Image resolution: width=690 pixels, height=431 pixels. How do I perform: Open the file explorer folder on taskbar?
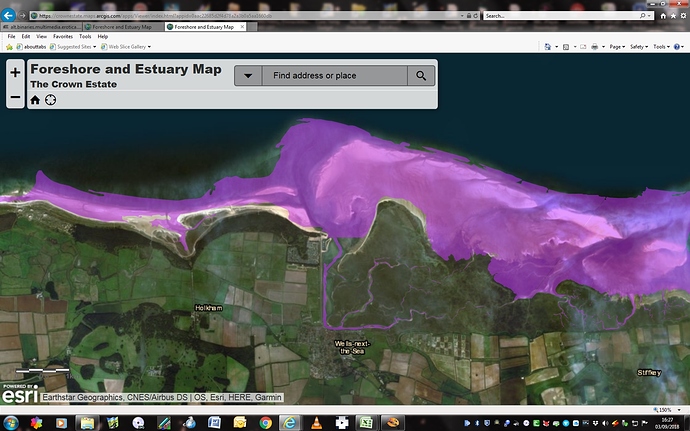click(87, 423)
